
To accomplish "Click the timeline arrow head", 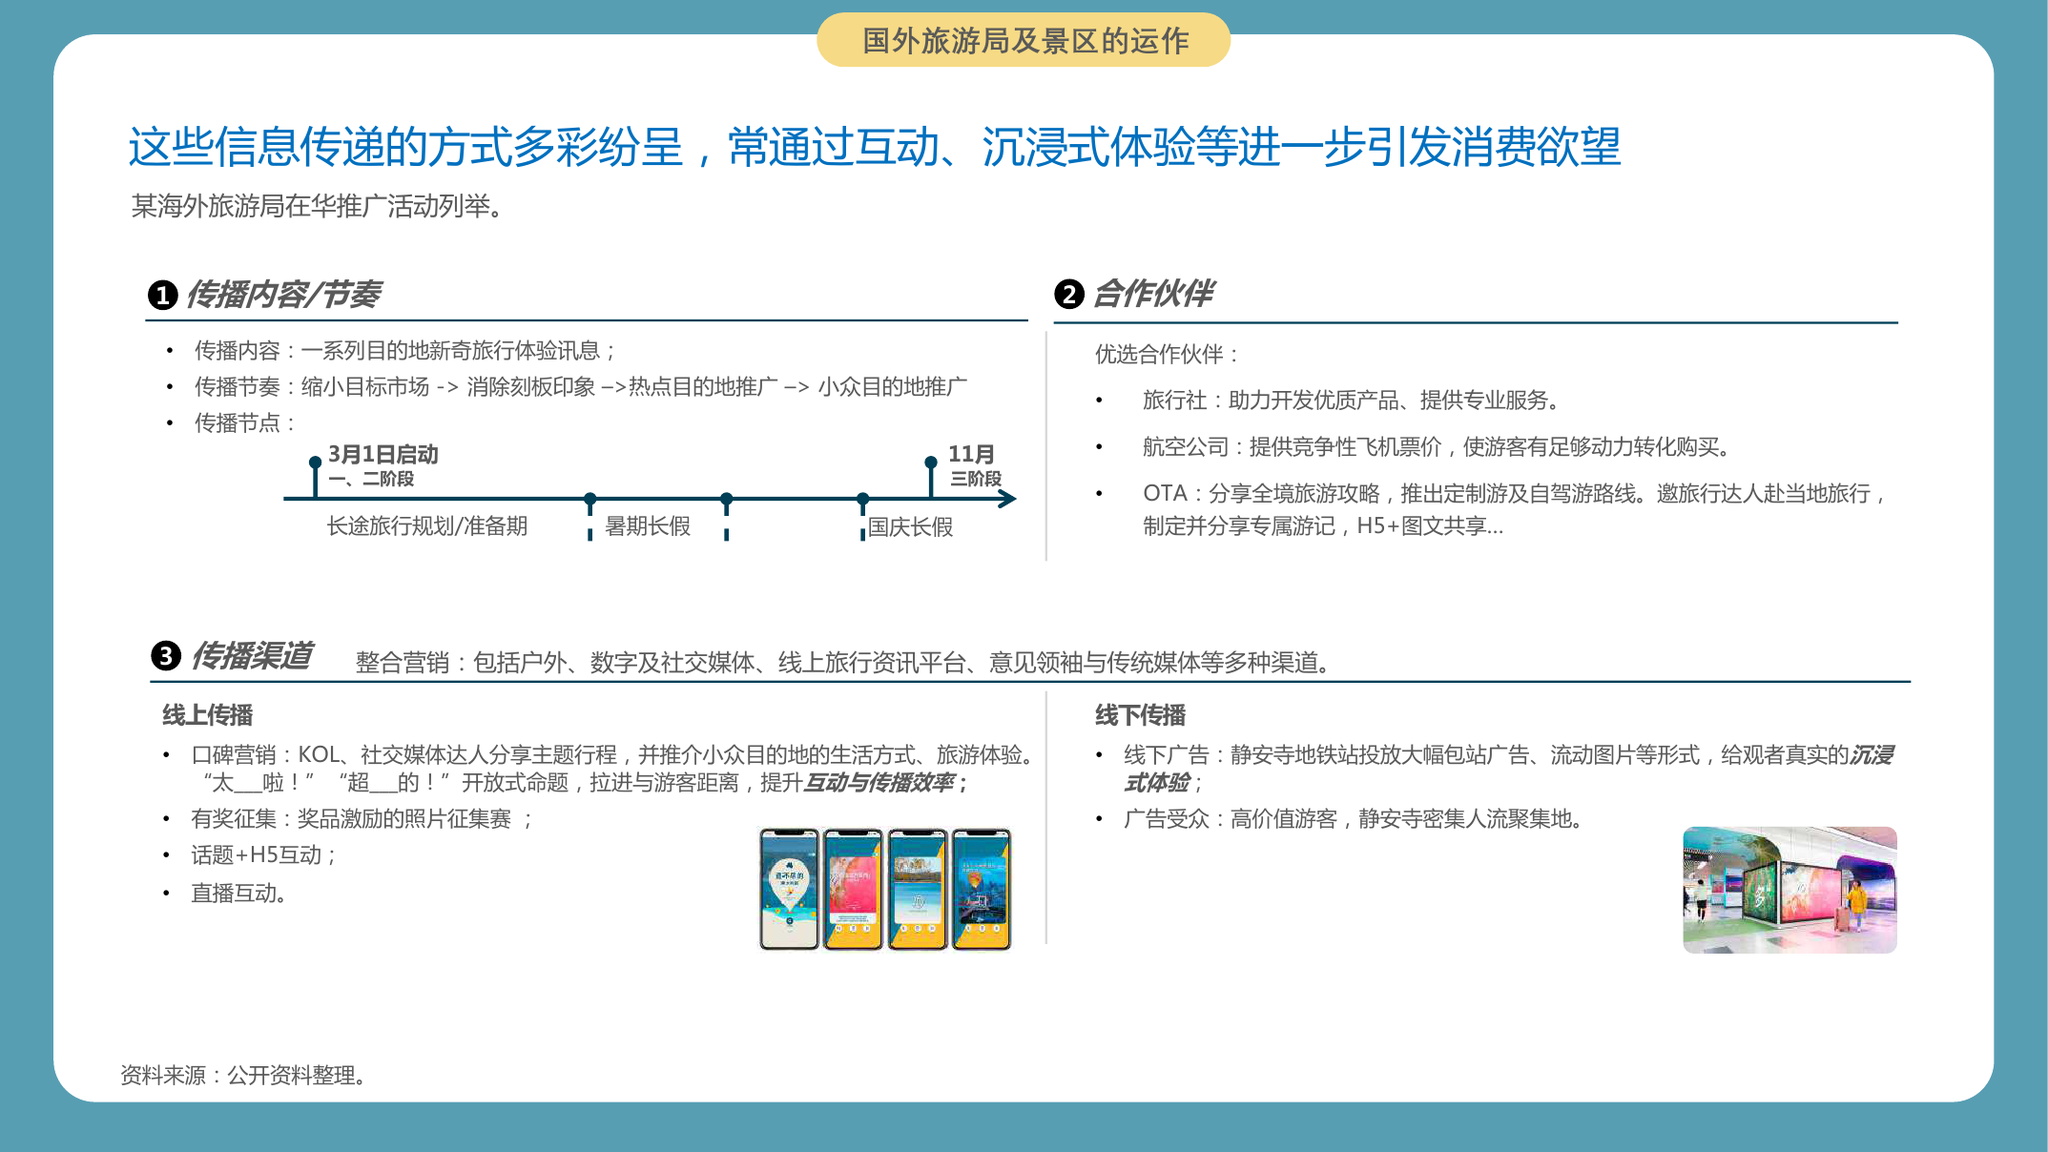I will pyautogui.click(x=1008, y=498).
